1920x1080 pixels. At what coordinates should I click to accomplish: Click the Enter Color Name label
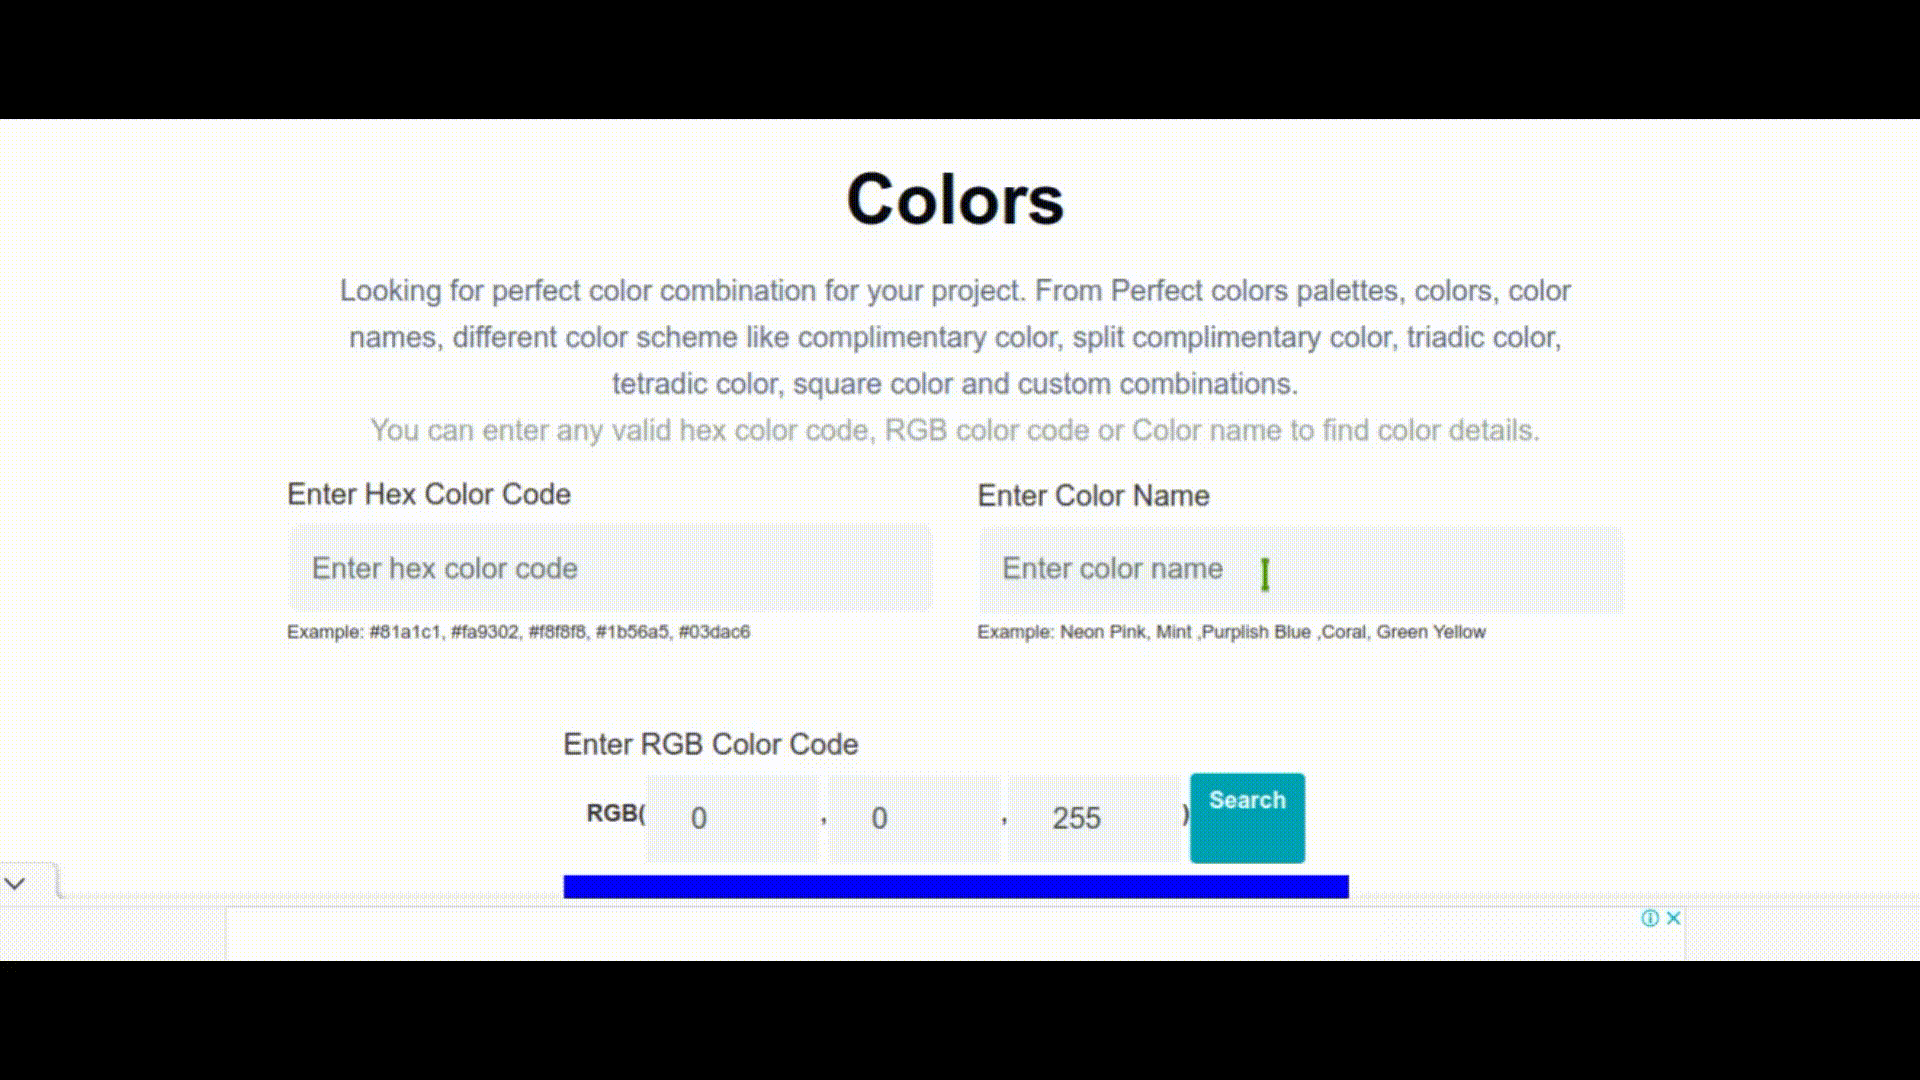(1093, 496)
